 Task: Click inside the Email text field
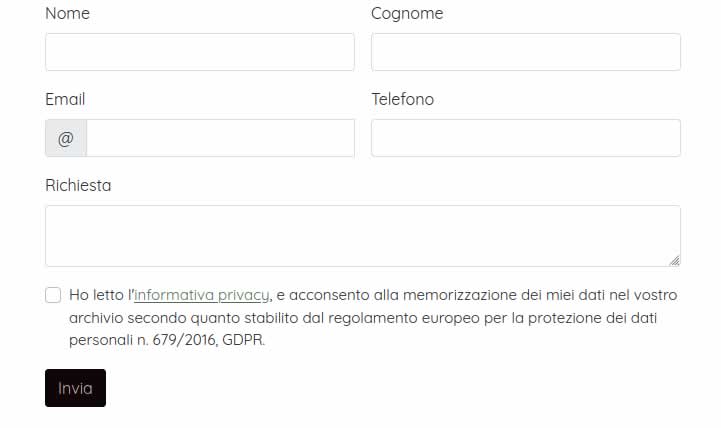(221, 138)
